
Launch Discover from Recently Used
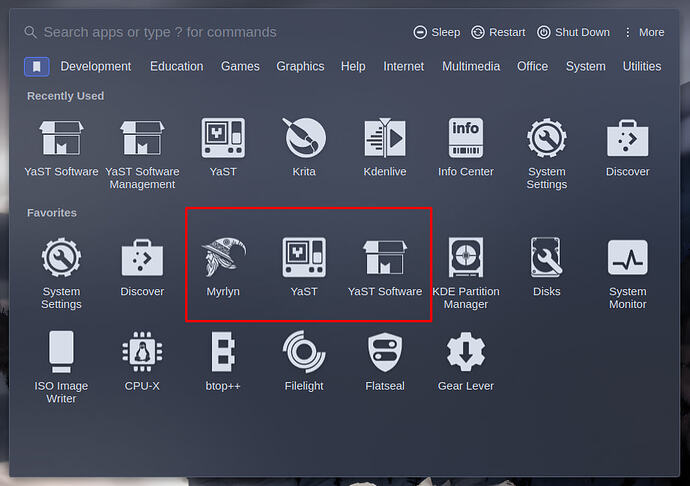pos(628,148)
